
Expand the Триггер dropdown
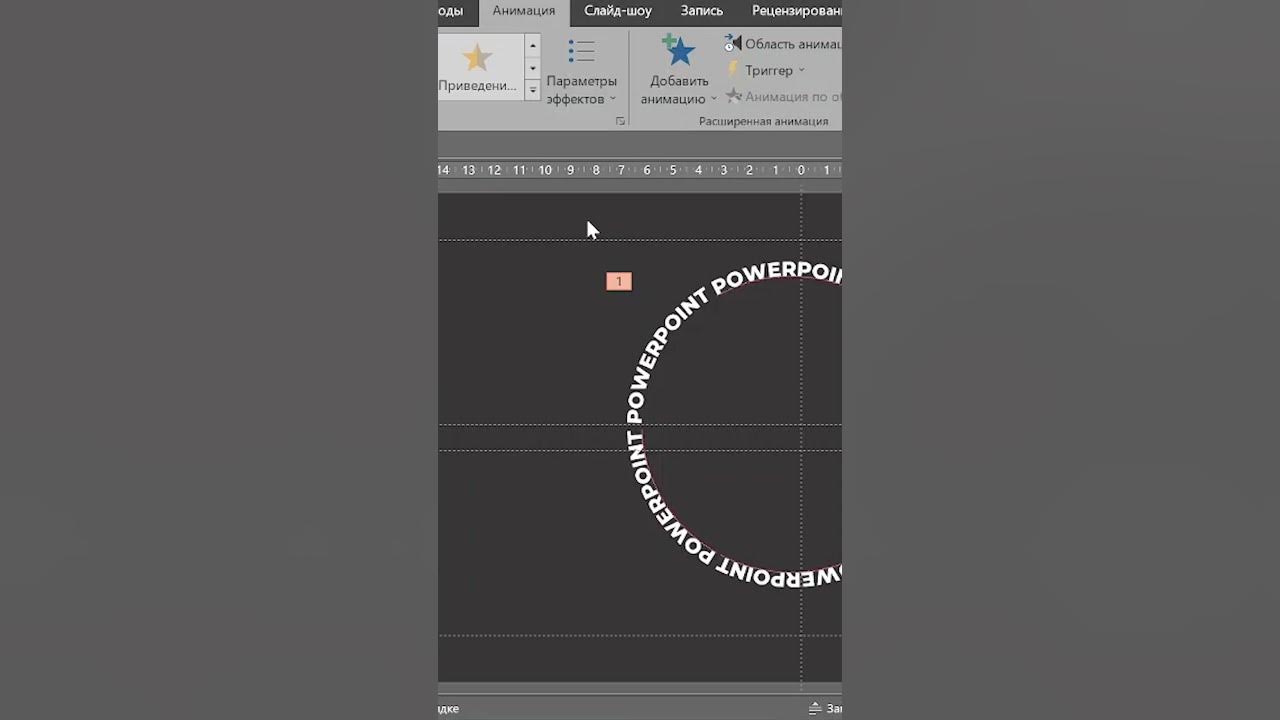tap(765, 70)
